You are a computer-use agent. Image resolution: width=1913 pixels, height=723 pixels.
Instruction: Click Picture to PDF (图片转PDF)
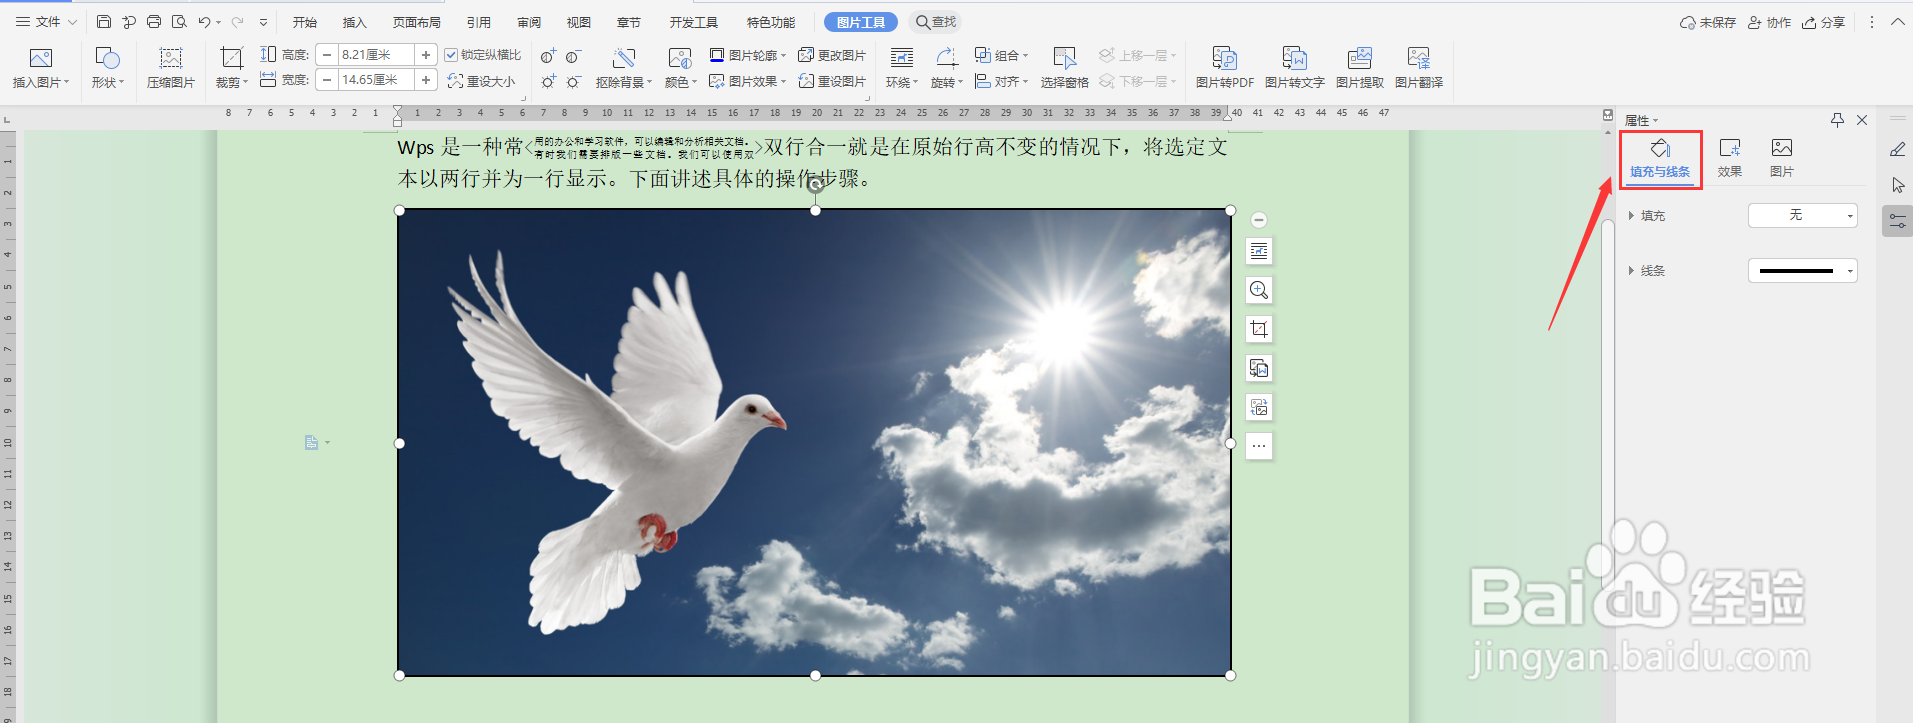tap(1225, 67)
